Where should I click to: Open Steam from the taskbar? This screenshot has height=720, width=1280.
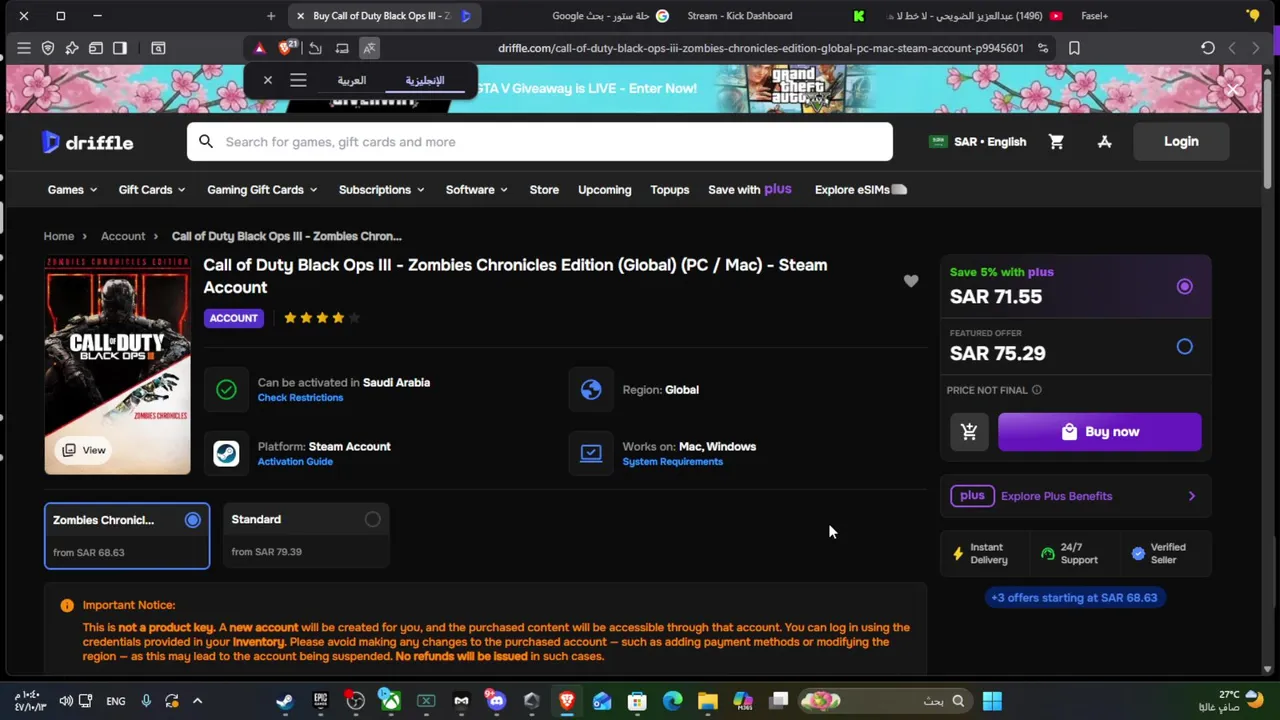coord(285,701)
